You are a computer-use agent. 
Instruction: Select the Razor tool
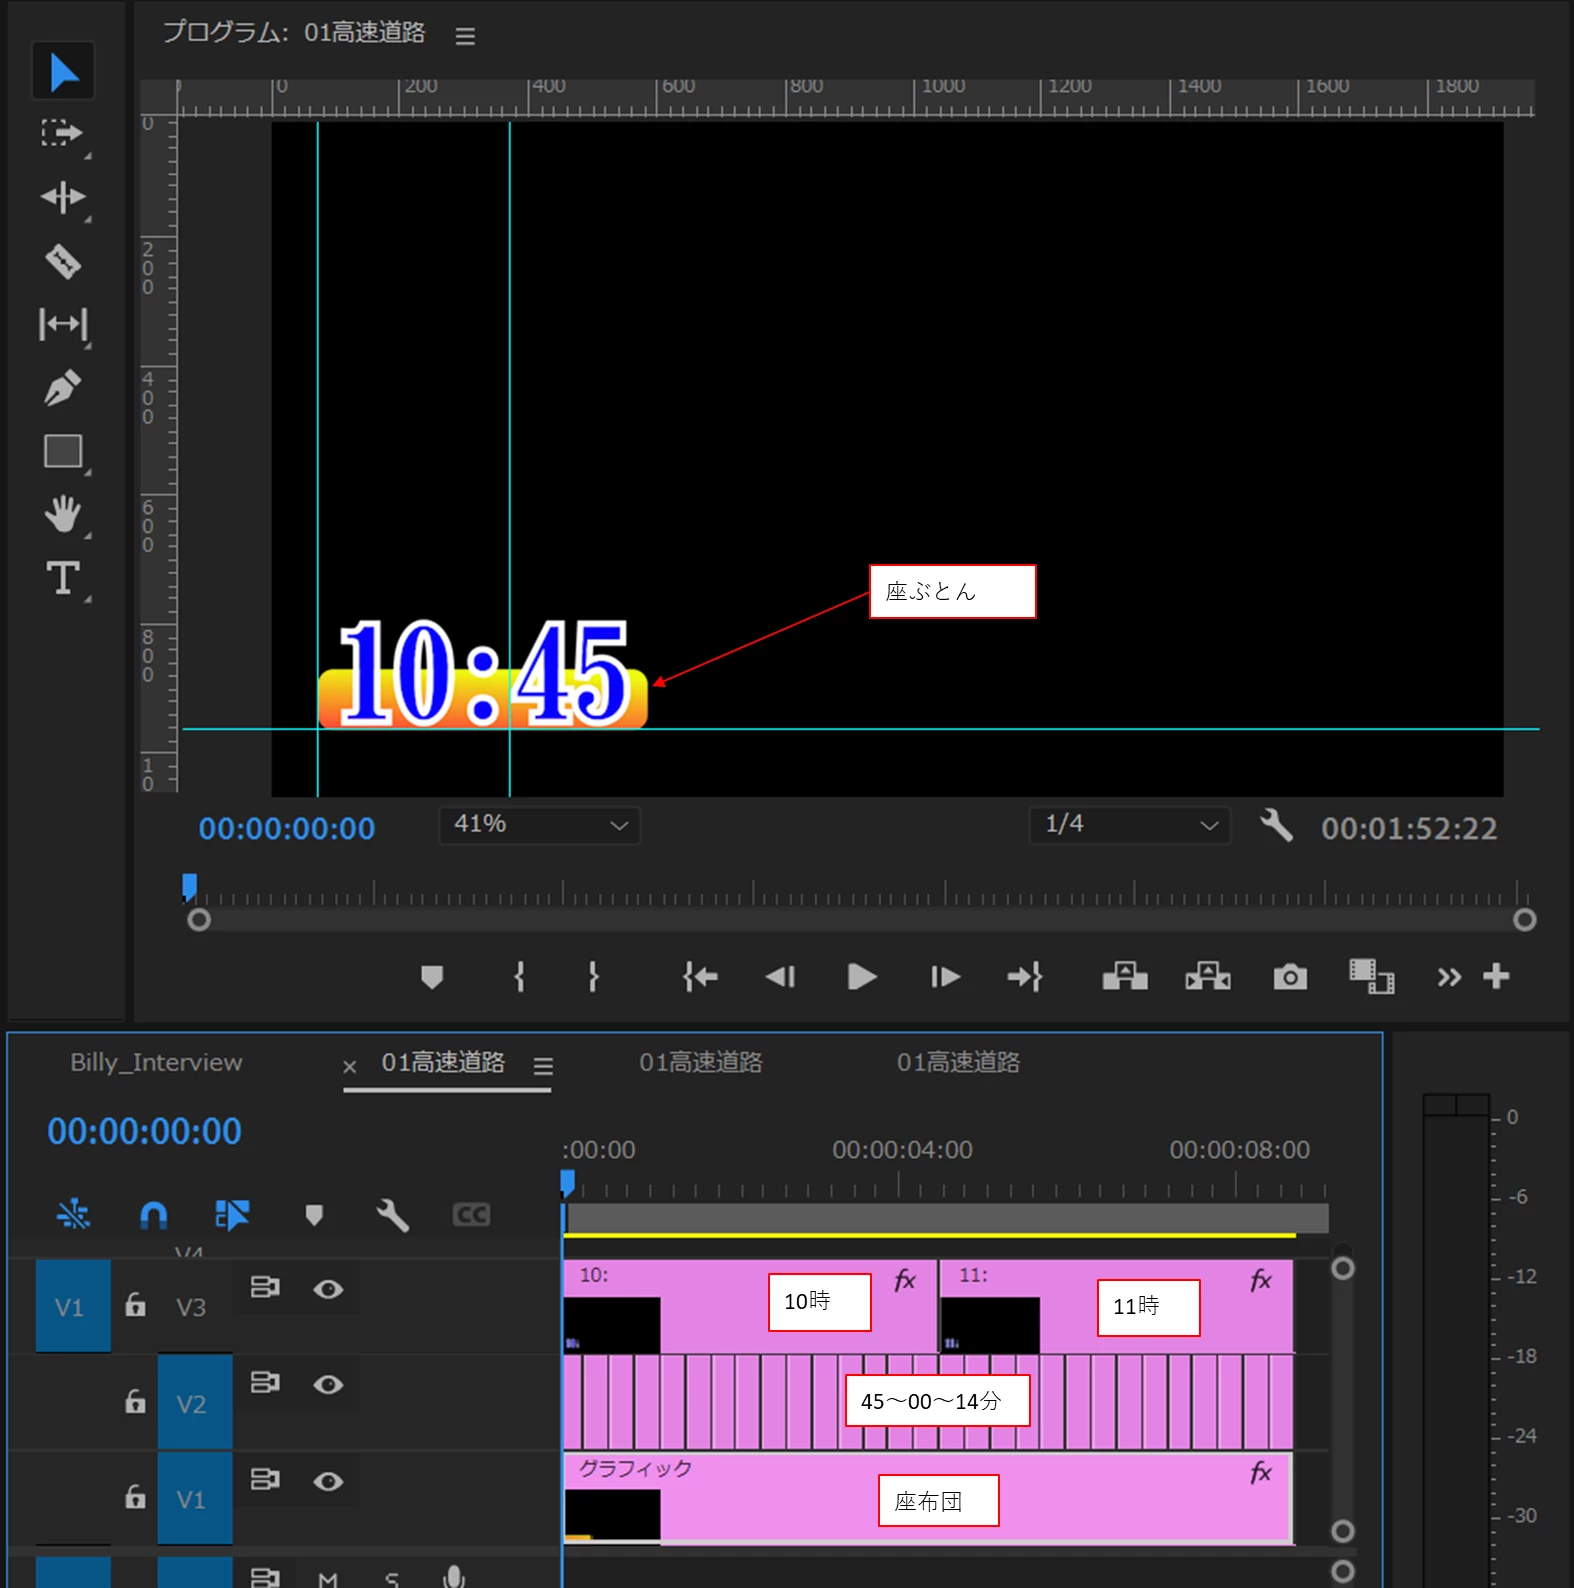point(63,262)
